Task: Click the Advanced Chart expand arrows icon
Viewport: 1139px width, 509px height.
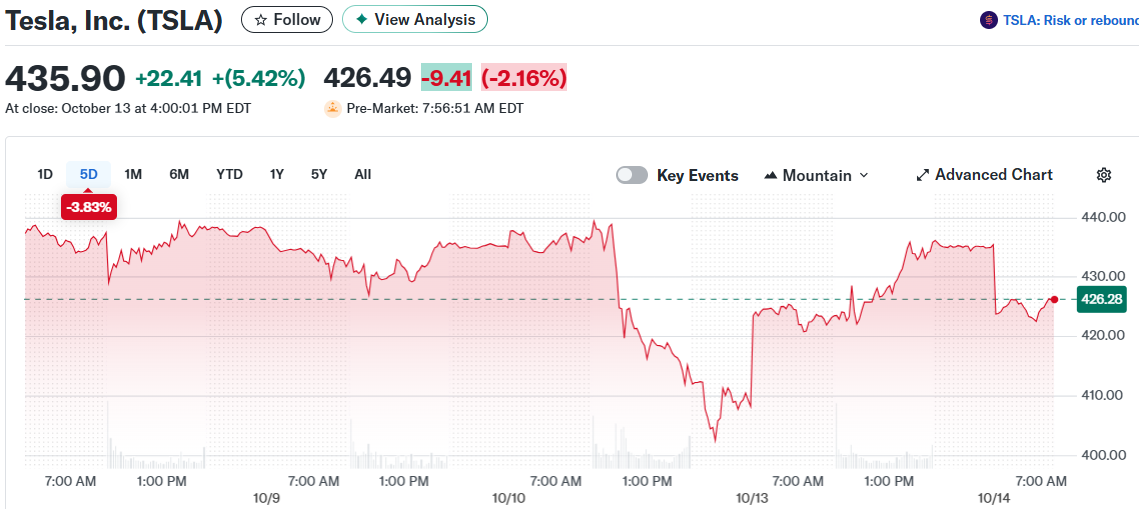Action: tap(923, 175)
